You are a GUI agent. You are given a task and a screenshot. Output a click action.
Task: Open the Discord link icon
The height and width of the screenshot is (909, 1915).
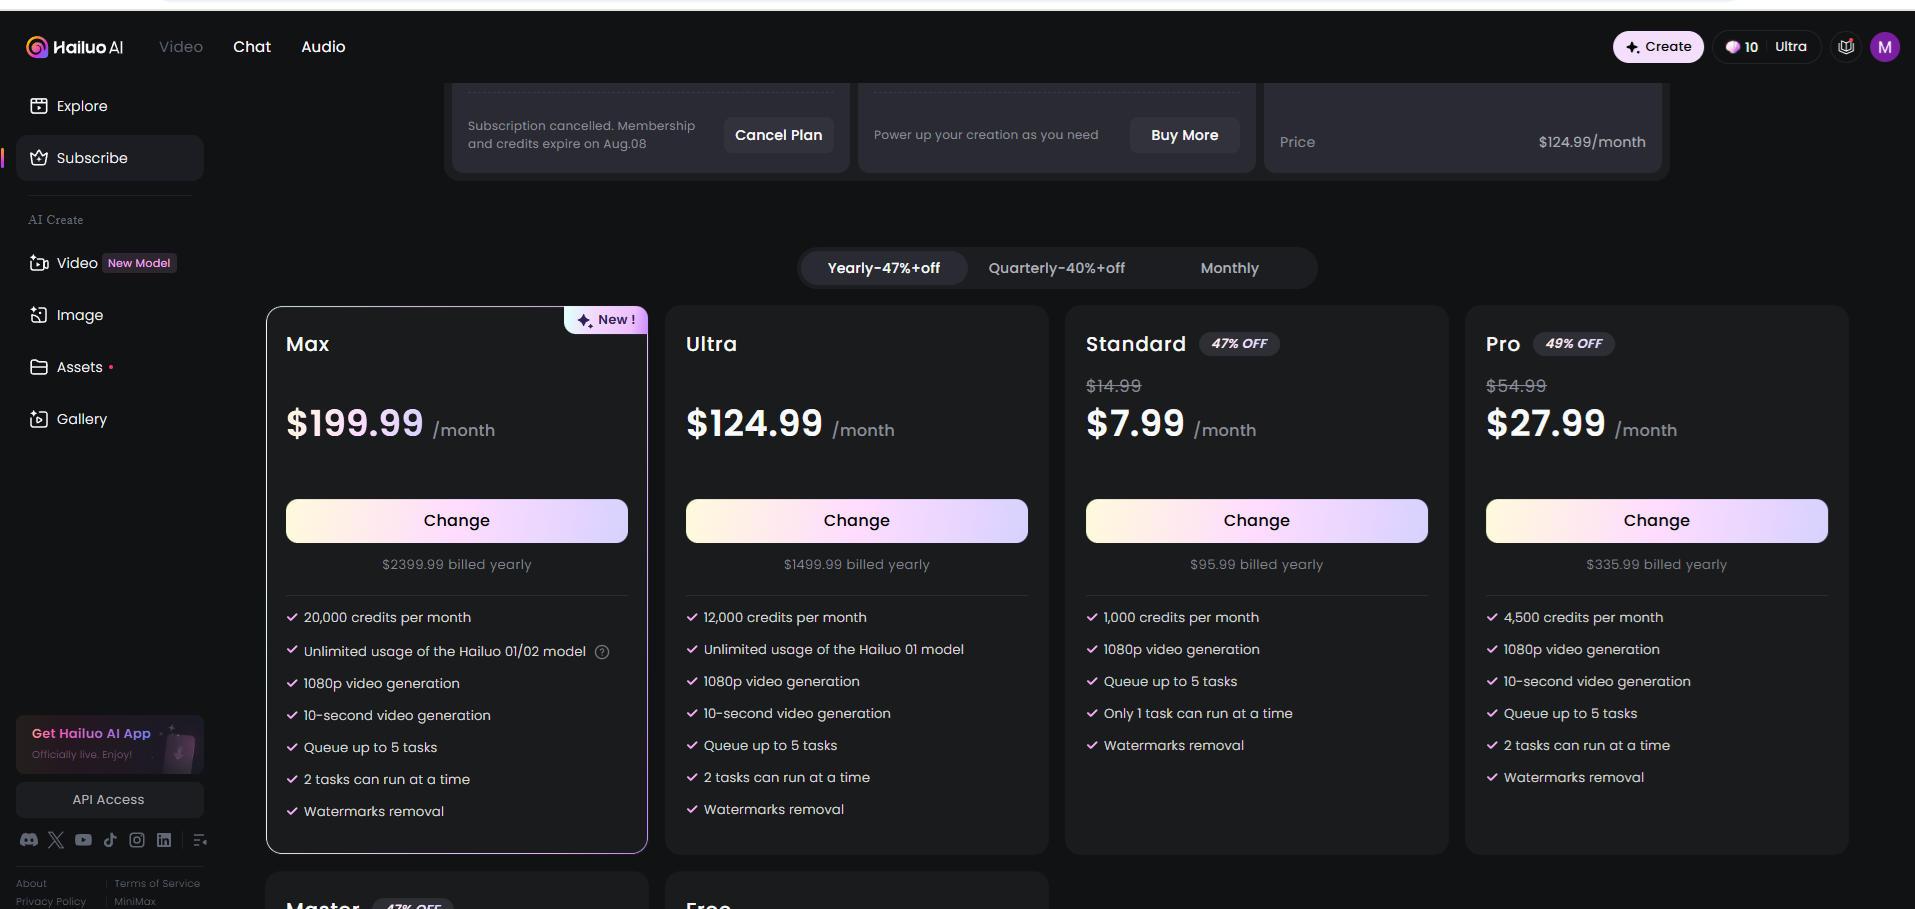click(x=29, y=840)
